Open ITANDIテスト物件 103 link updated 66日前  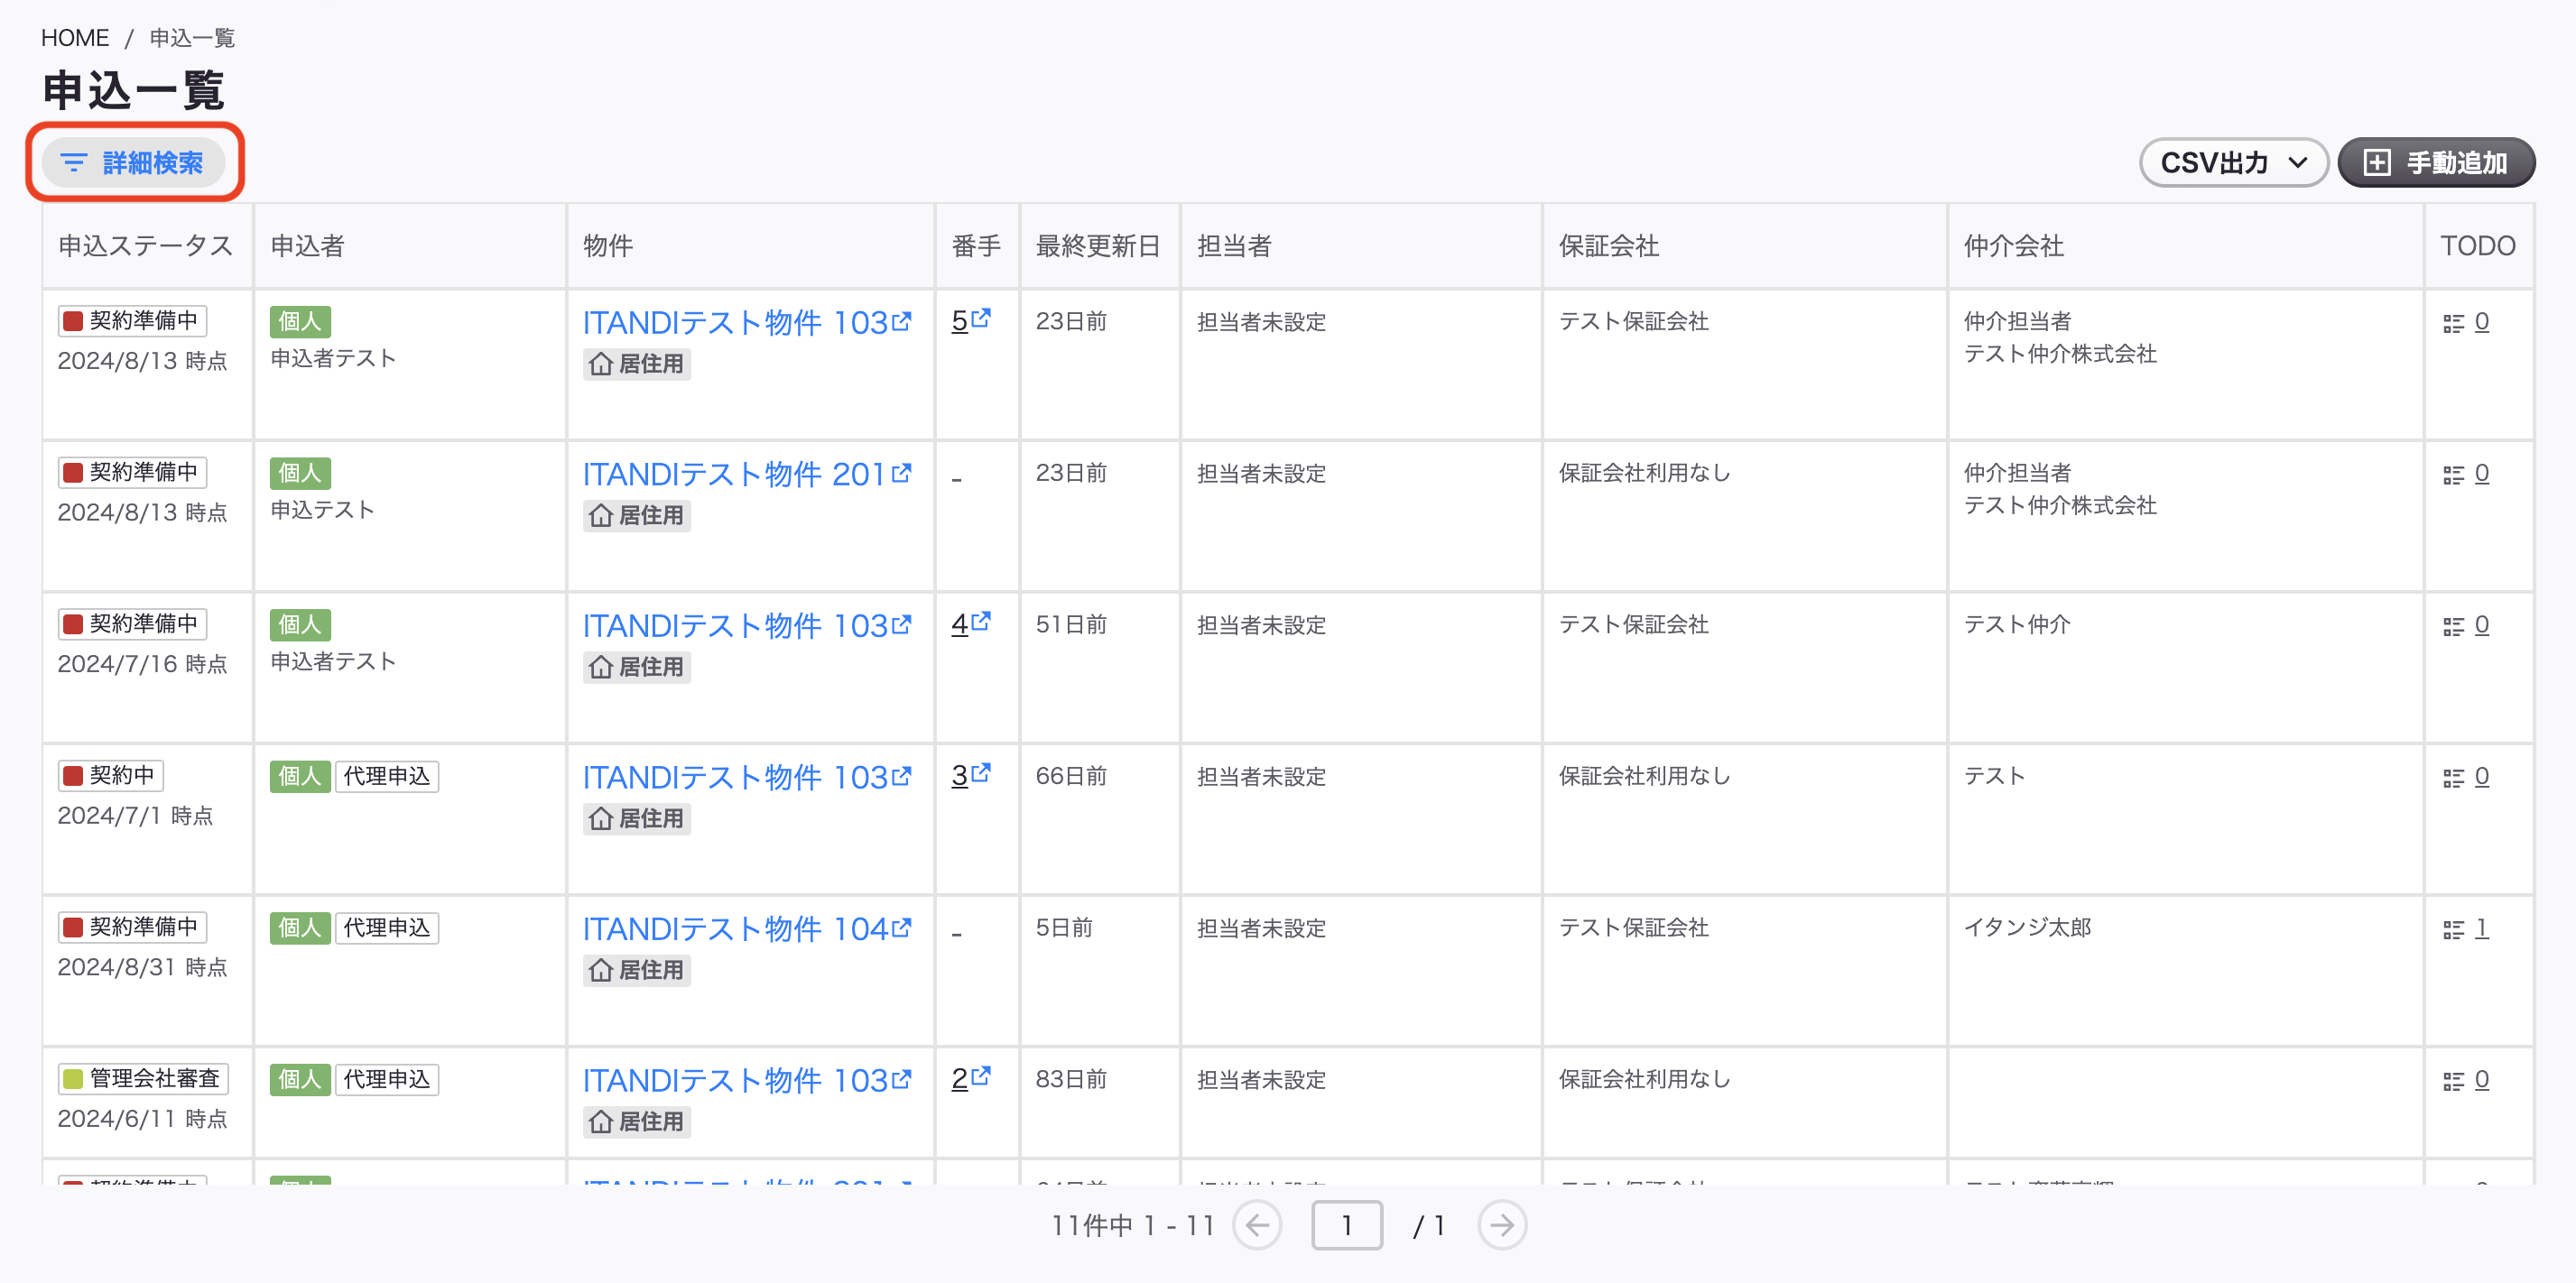747,777
